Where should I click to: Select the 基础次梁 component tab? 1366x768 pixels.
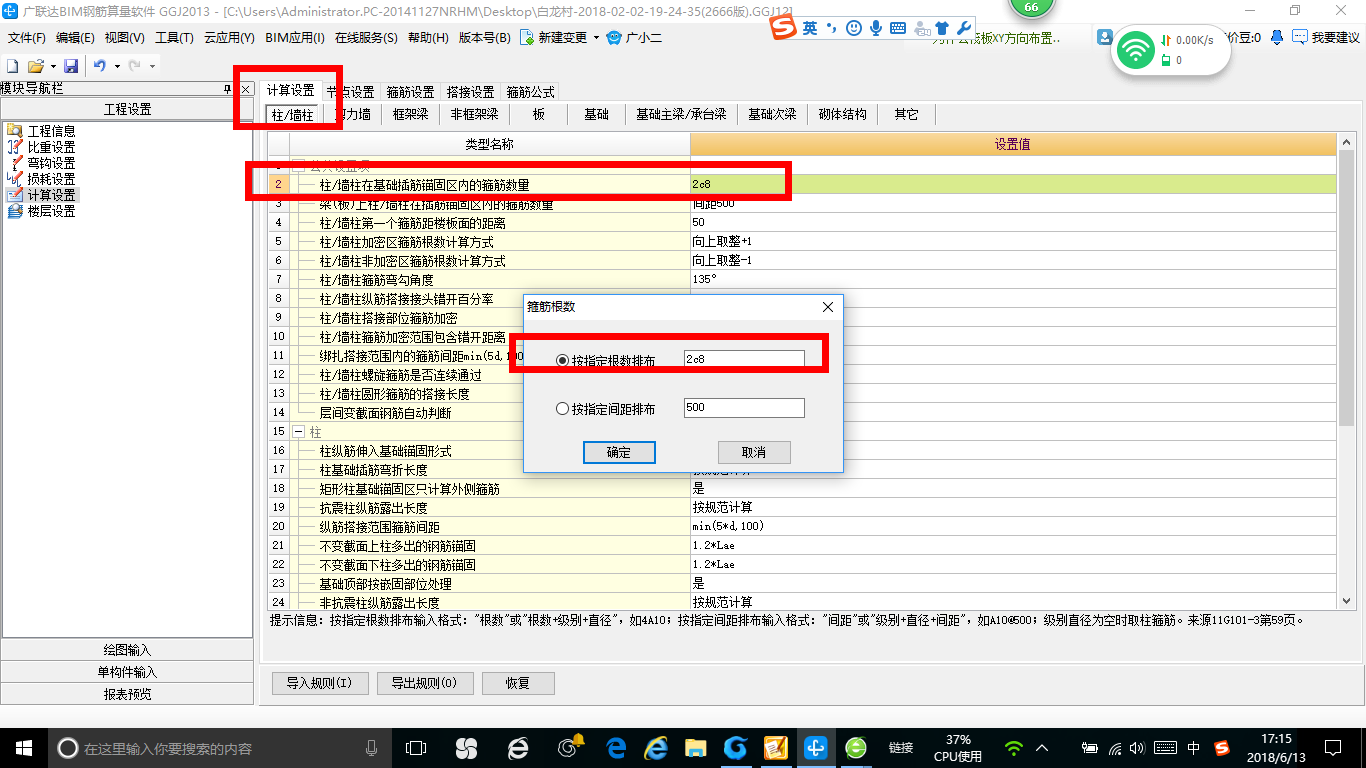point(772,115)
